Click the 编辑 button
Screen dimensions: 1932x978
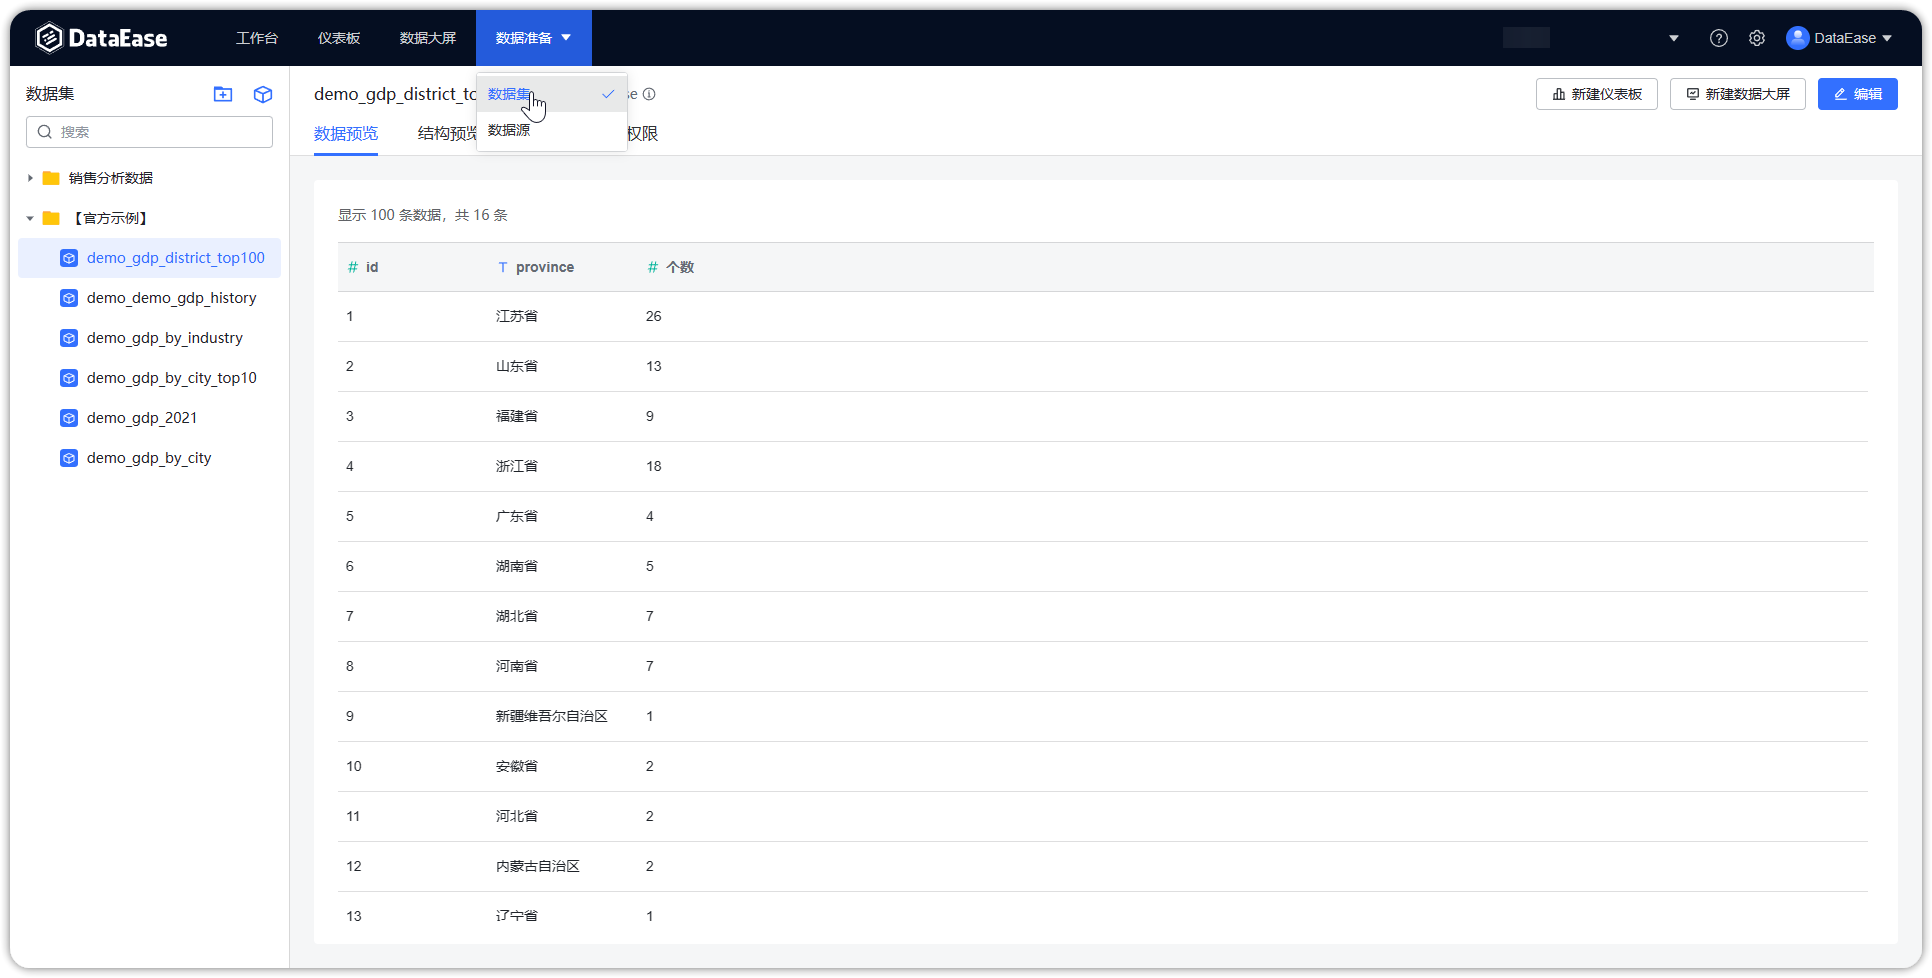(x=1857, y=93)
